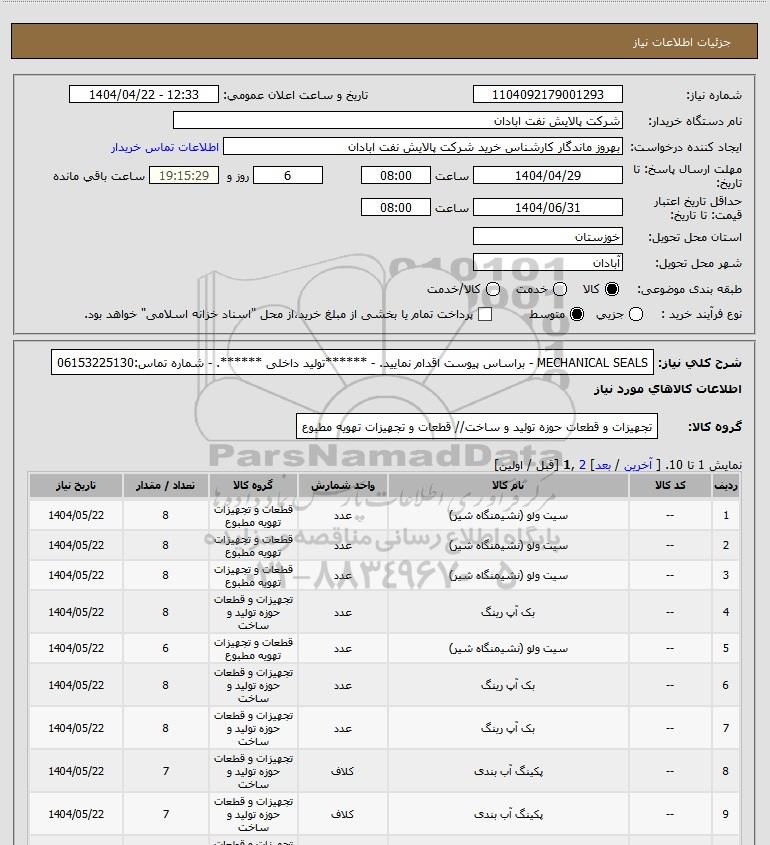This screenshot has width=770, height=845.
Task: Click date 1404/05/22 in row 2
Action: tap(76, 545)
